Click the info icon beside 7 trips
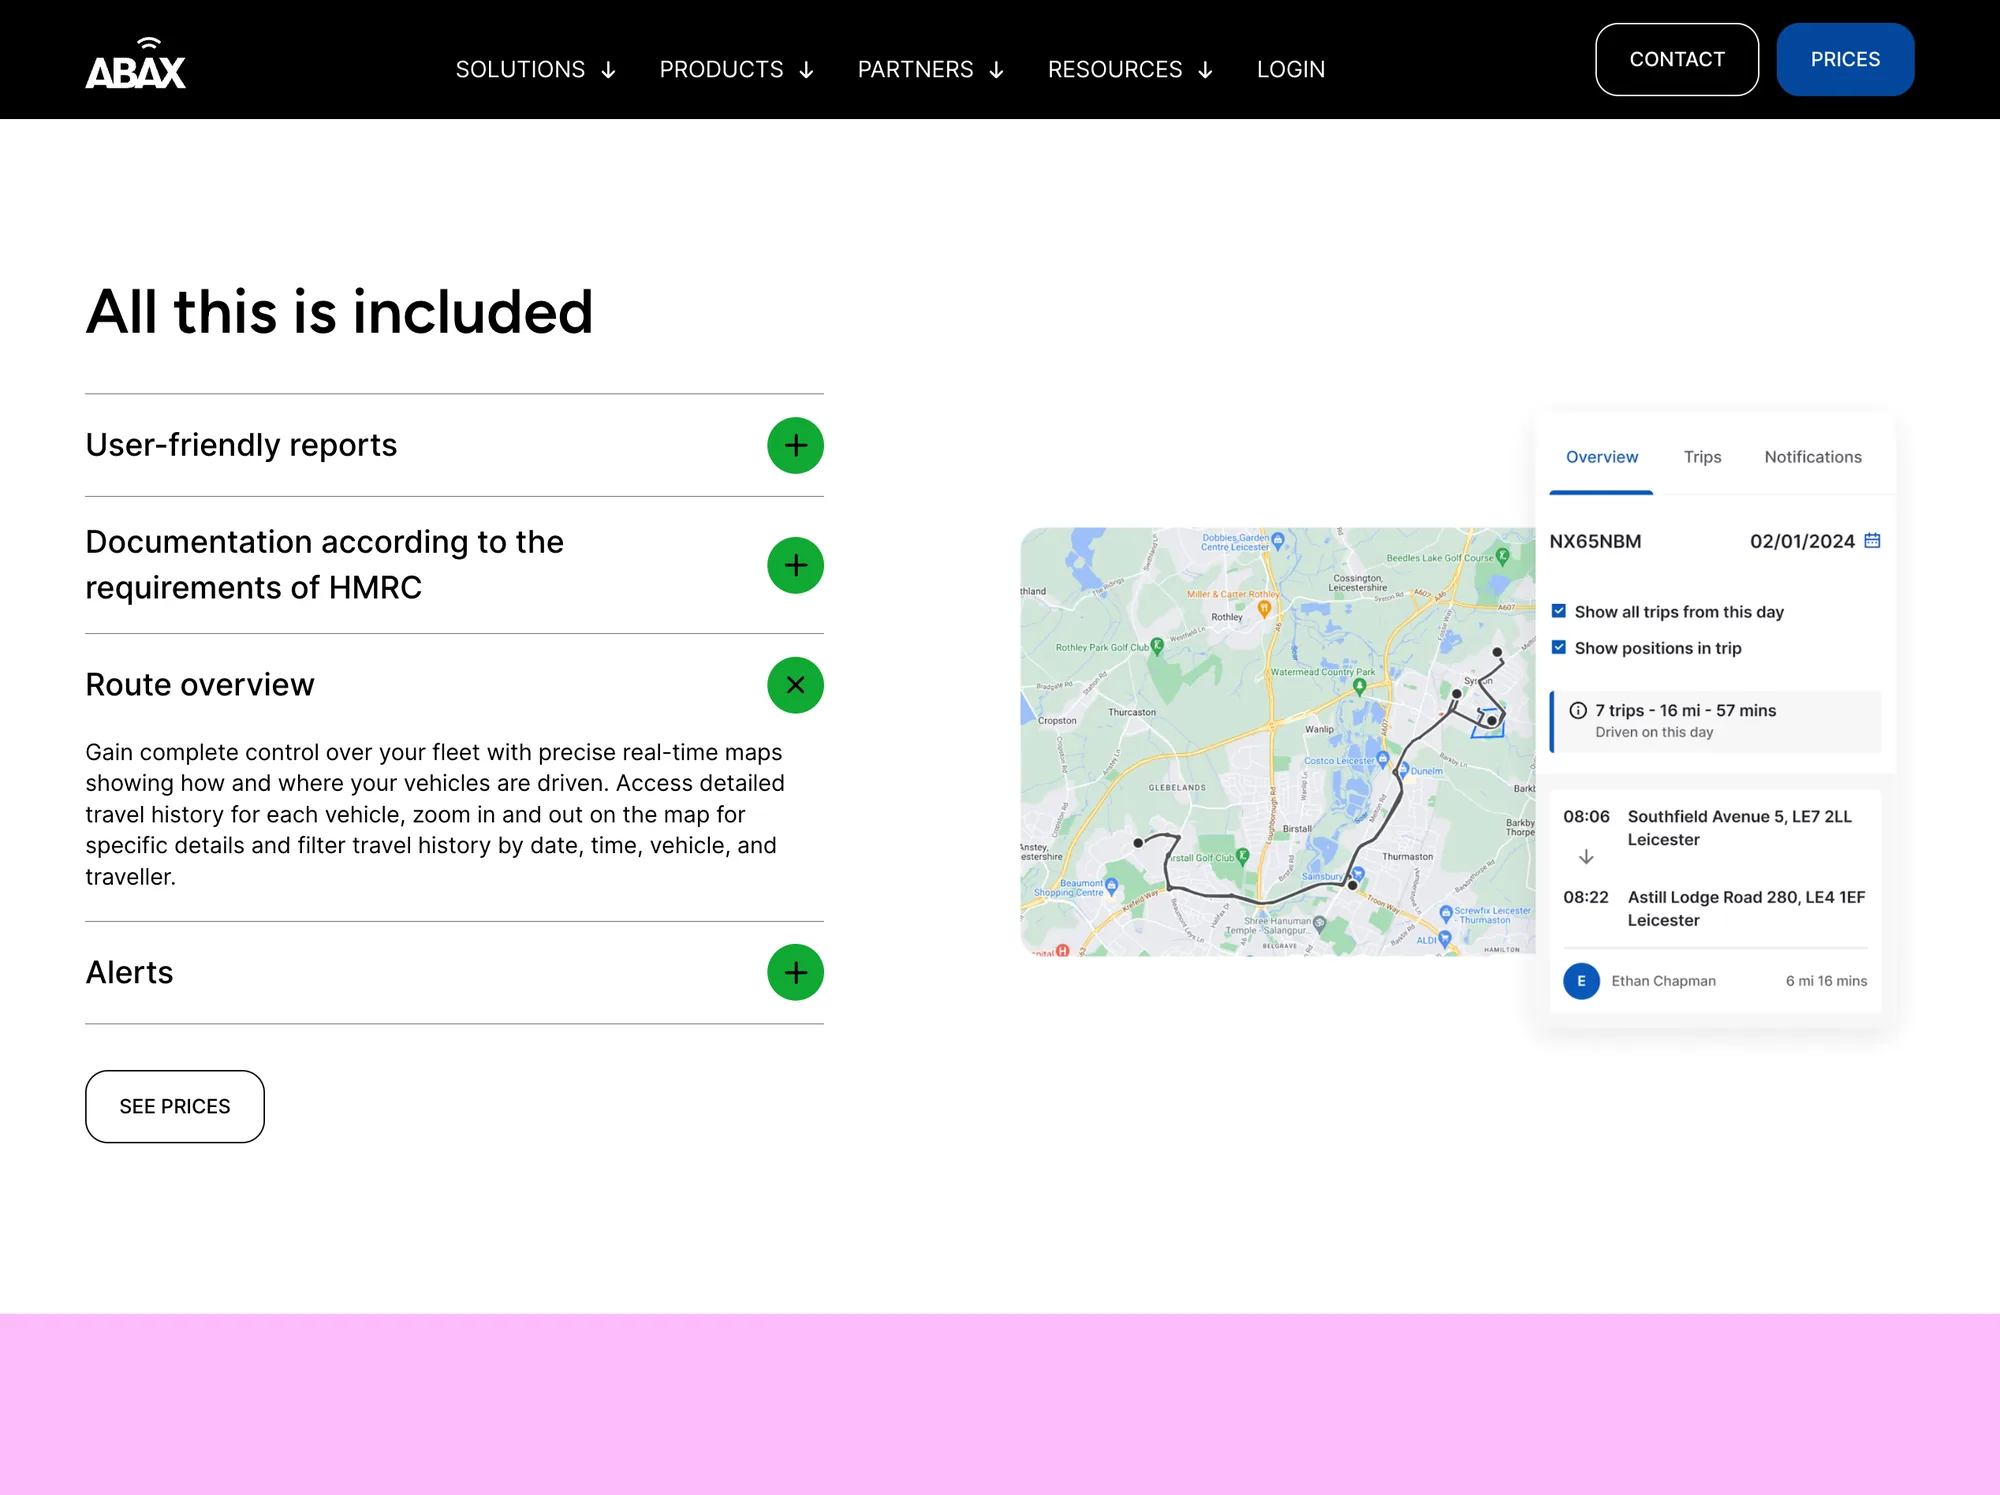The image size is (2000, 1495). click(x=1578, y=710)
